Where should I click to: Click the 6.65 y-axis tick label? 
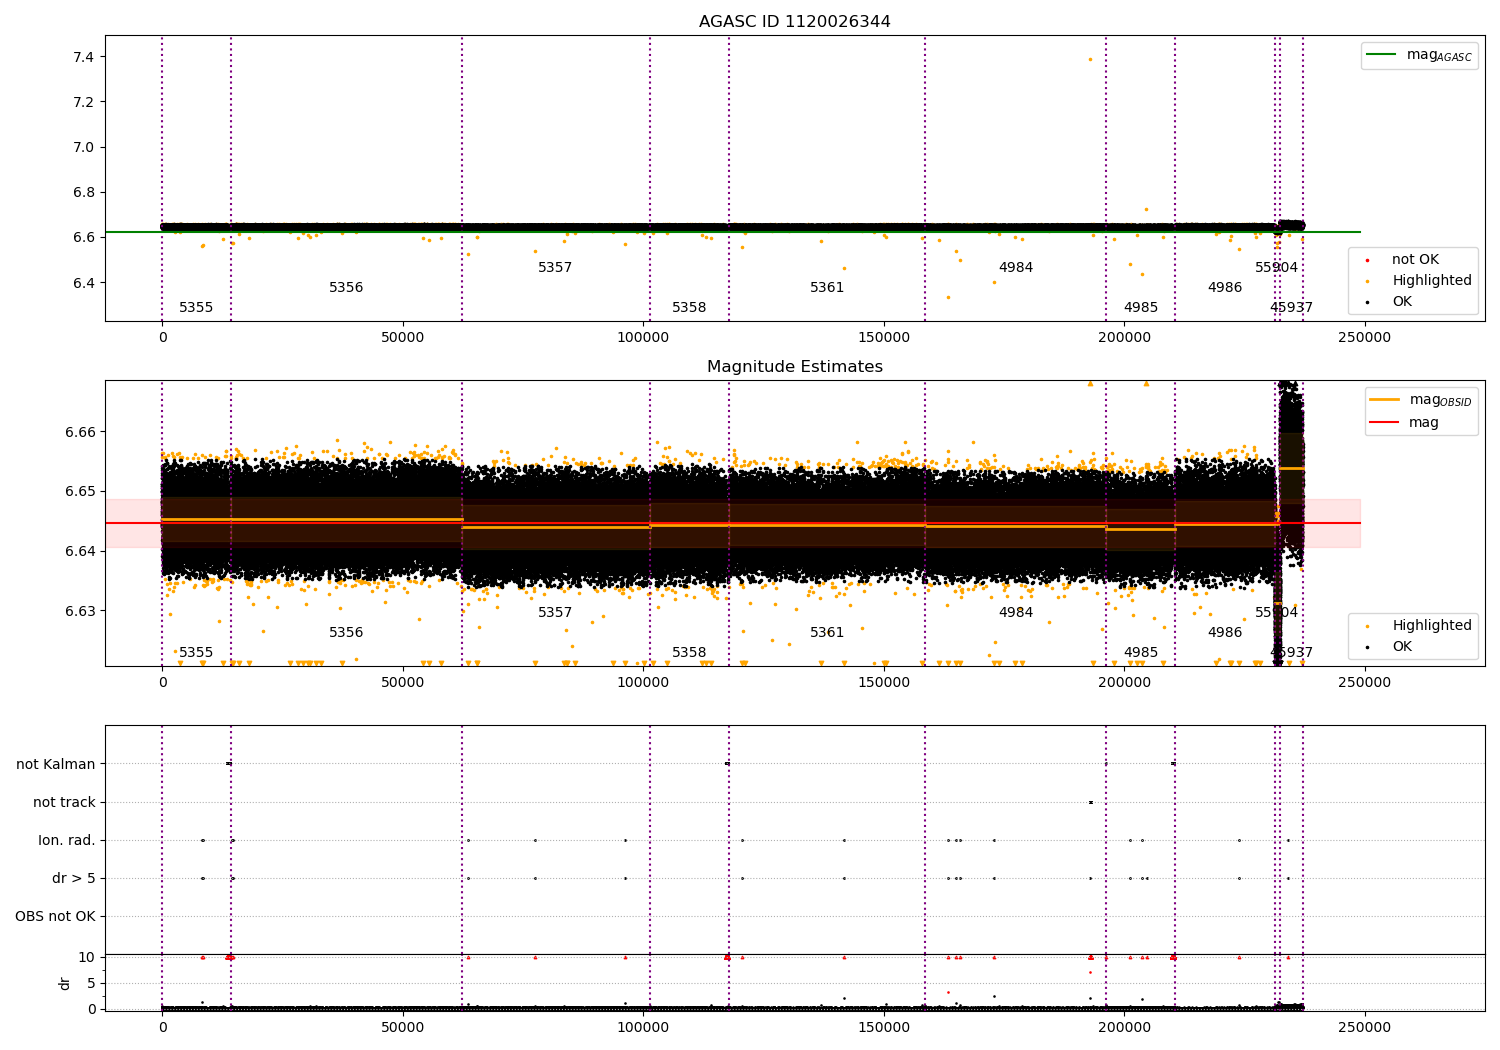pyautogui.click(x=79, y=492)
